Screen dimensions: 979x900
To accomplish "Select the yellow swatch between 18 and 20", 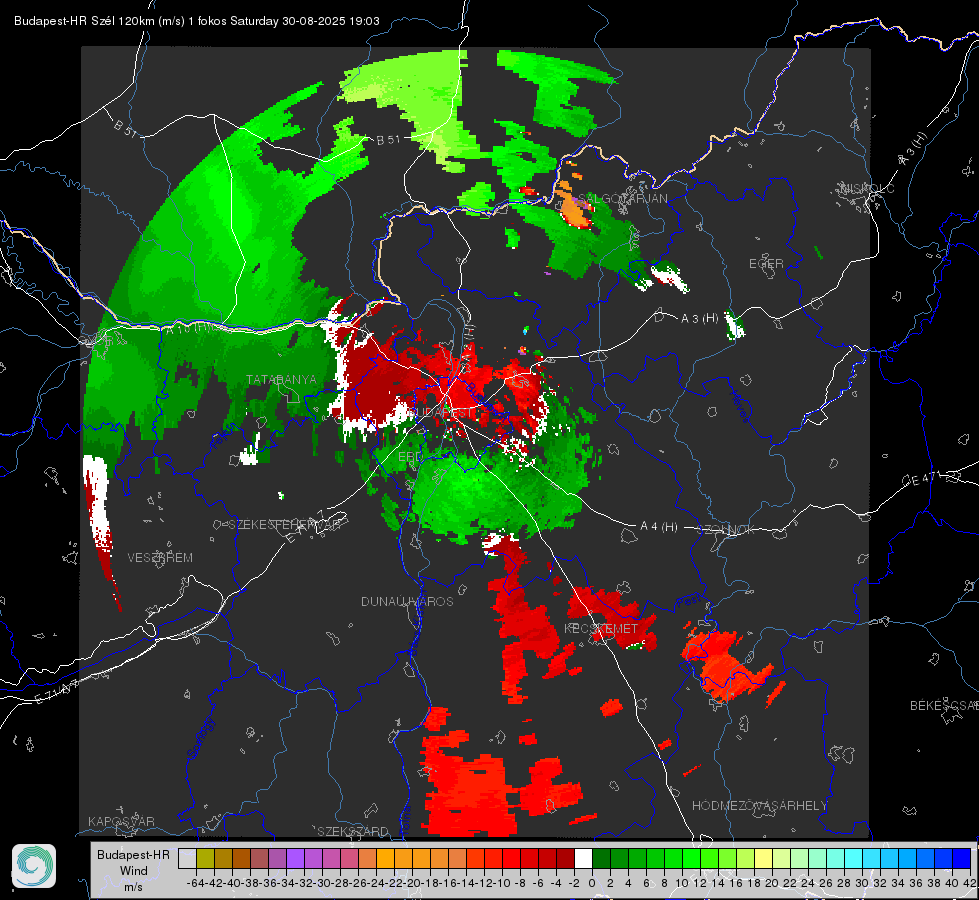I will 764,859.
